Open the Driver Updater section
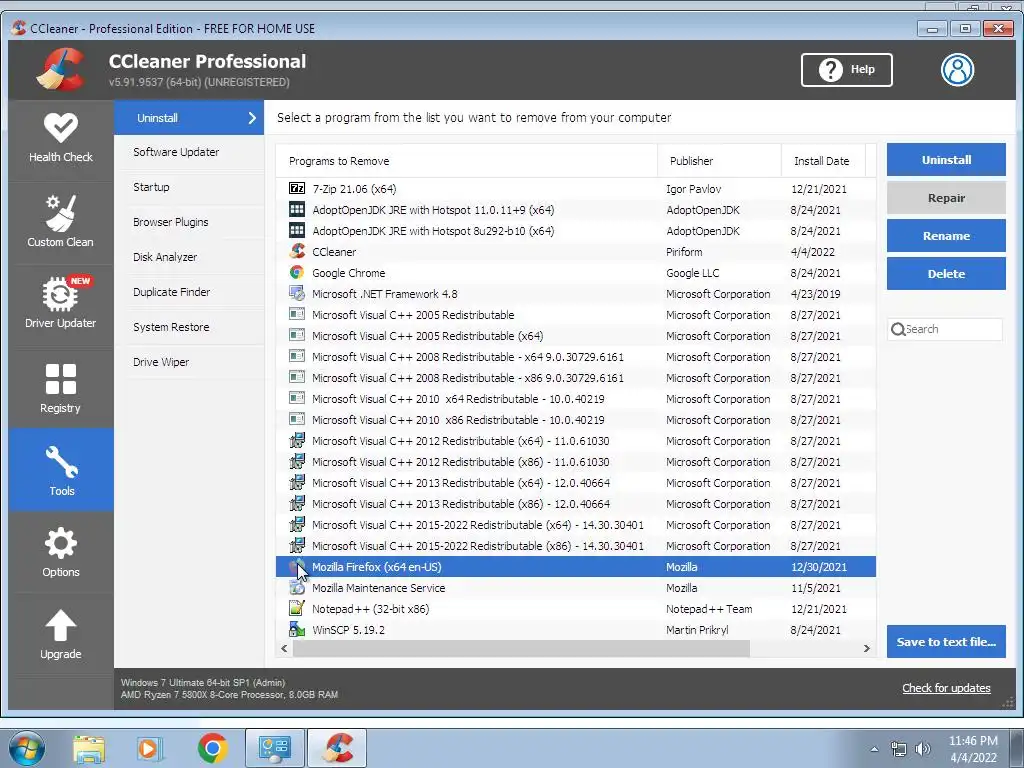Viewport: 1024px width, 768px height. 61,302
